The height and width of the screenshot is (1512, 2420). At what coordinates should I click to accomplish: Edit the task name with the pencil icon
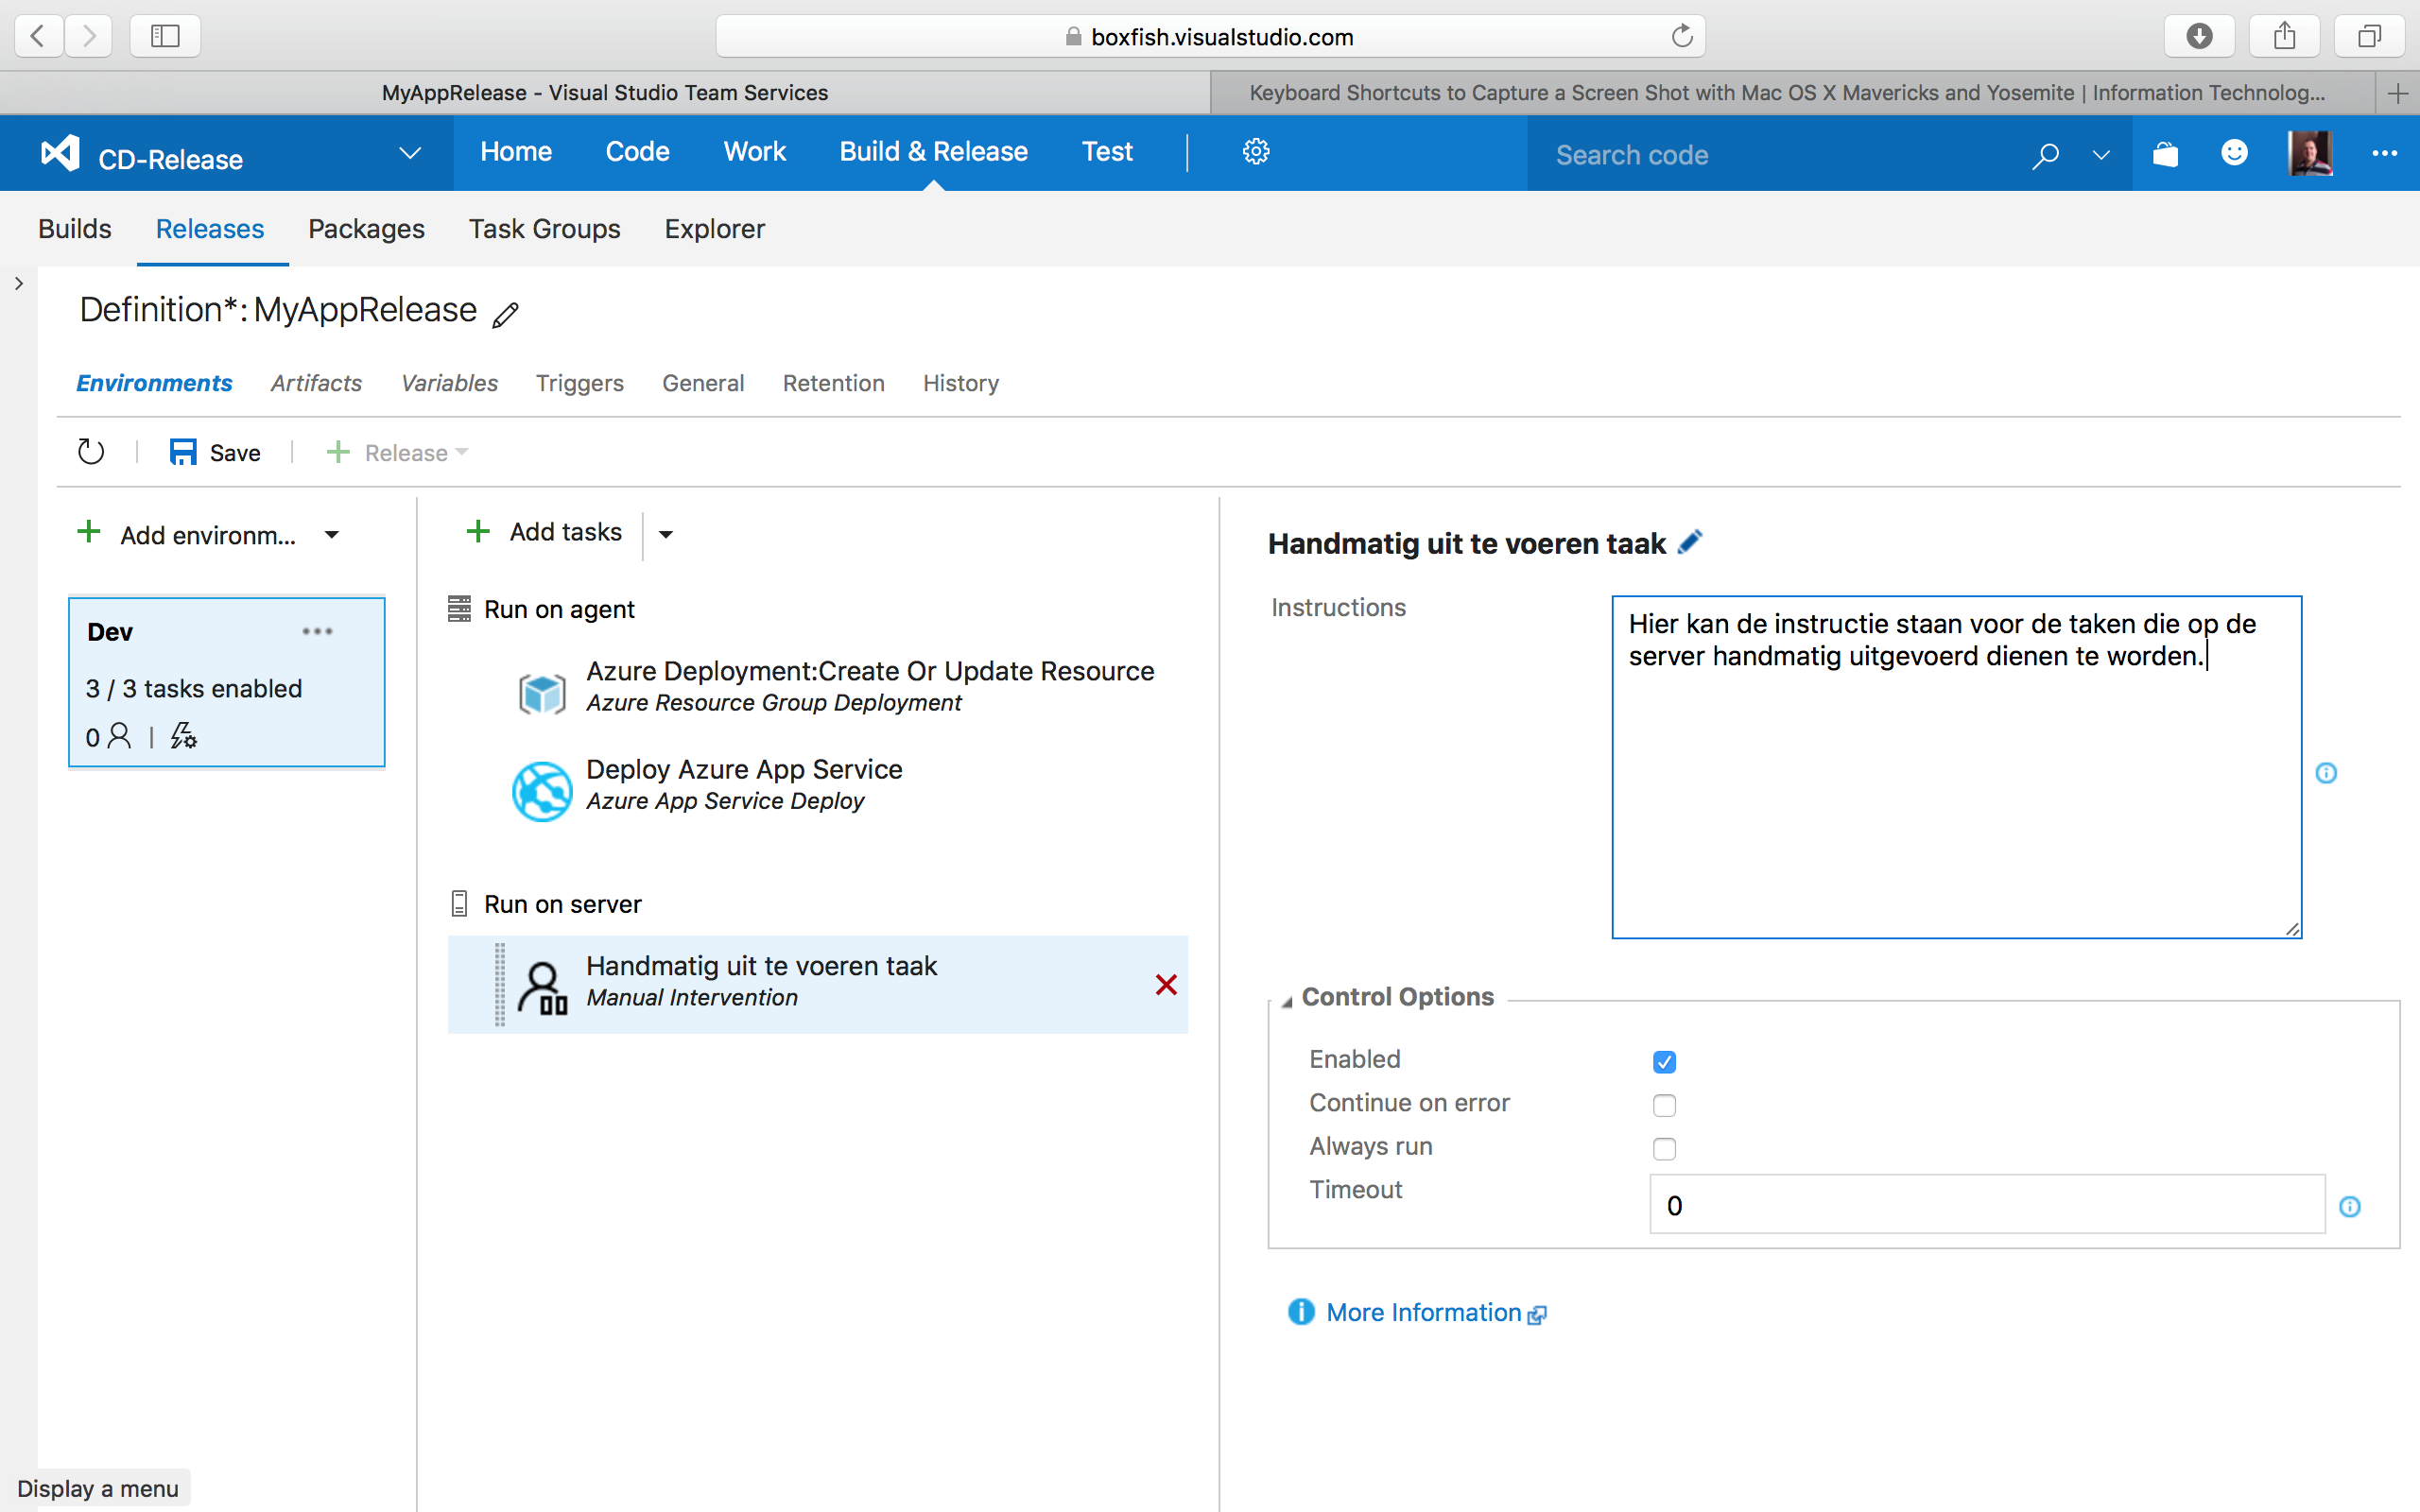click(1690, 541)
